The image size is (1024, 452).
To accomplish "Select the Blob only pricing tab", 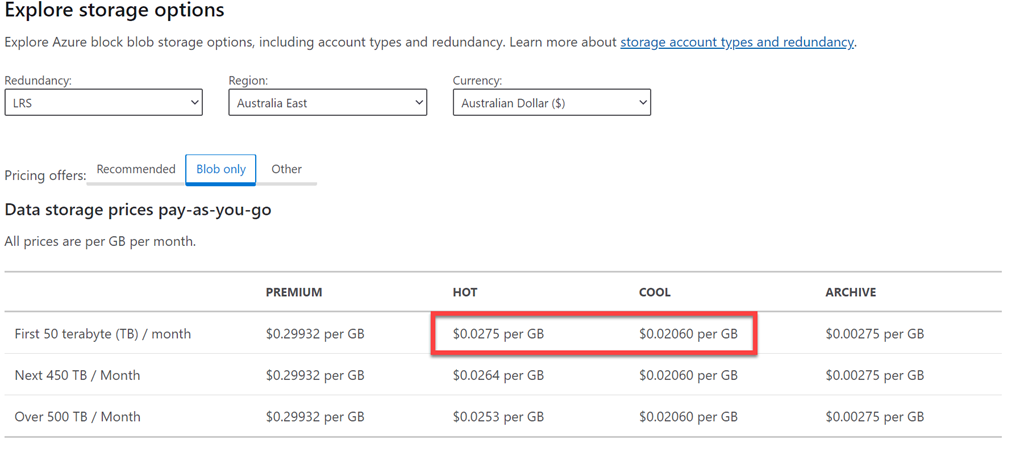I will [x=221, y=170].
